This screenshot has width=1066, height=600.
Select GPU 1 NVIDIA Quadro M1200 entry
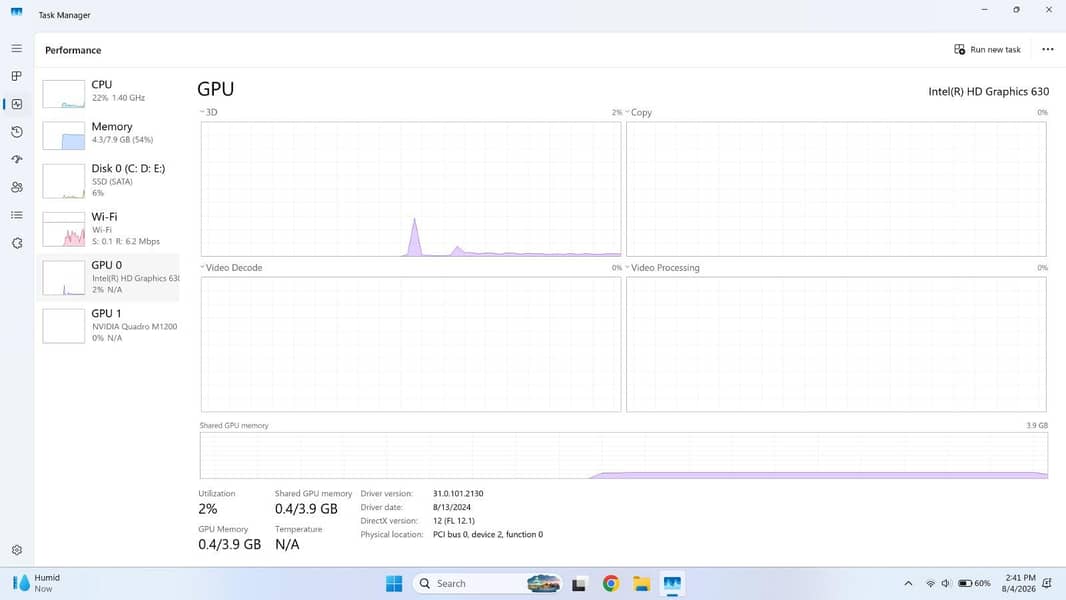[108, 325]
